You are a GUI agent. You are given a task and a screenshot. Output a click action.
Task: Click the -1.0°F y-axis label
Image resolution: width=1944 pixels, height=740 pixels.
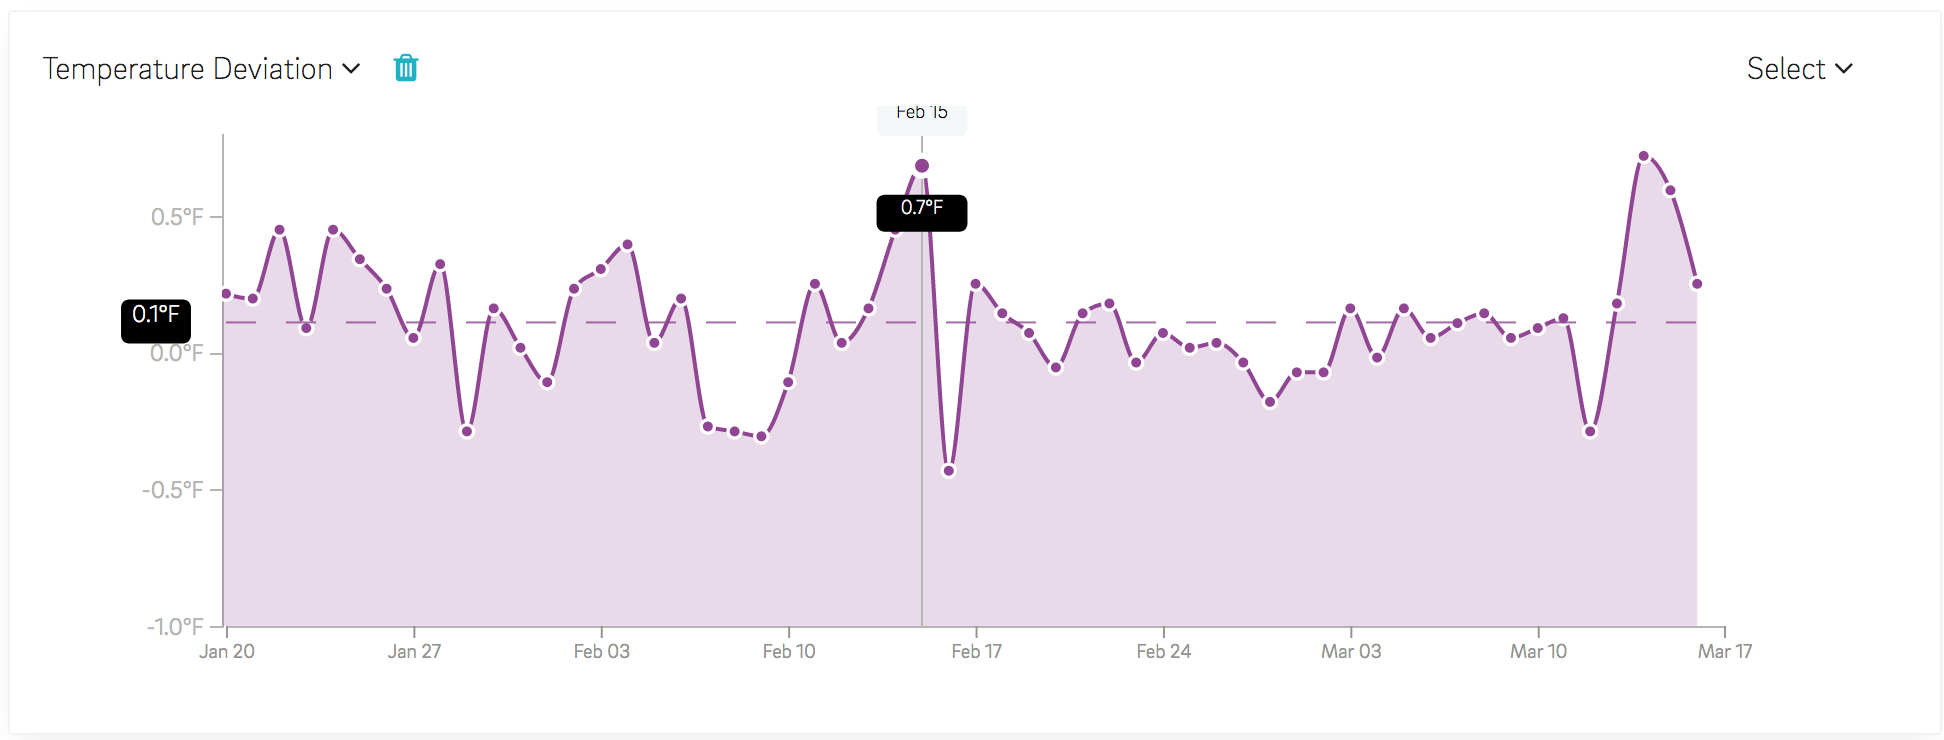pyautogui.click(x=175, y=627)
